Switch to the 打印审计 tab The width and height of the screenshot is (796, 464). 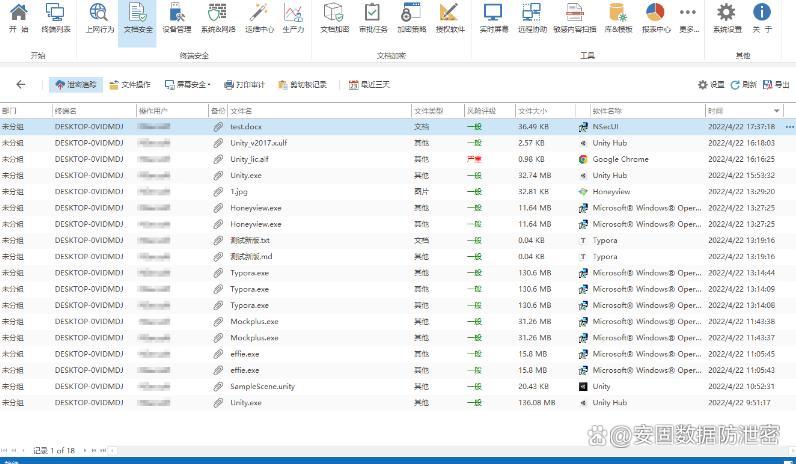(x=244, y=85)
